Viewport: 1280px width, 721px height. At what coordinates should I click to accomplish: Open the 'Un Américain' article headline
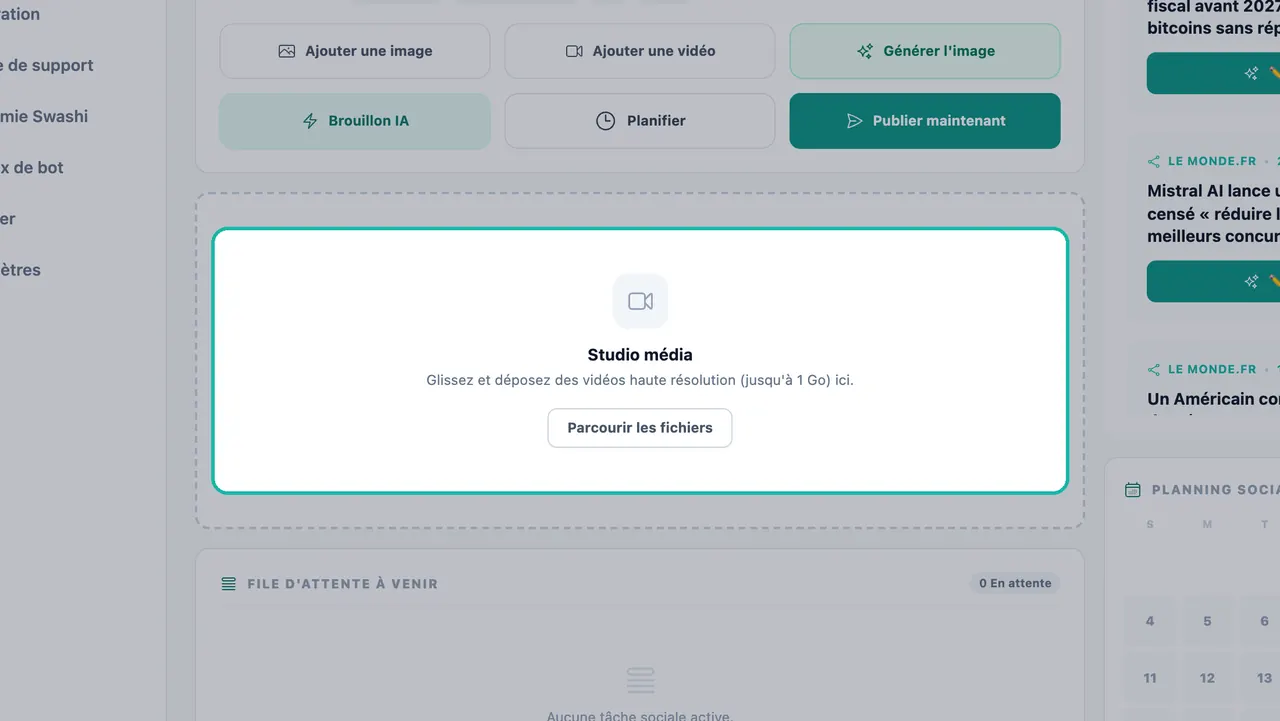(1214, 399)
